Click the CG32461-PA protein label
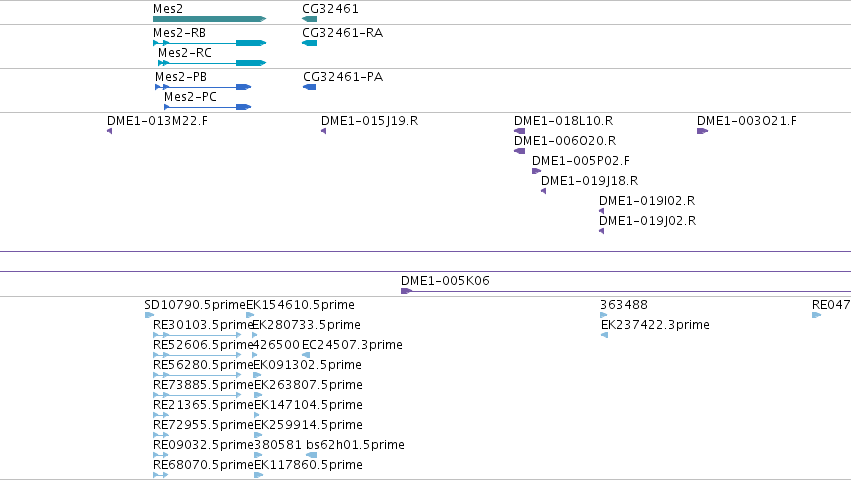851x480 pixels. pos(343,77)
